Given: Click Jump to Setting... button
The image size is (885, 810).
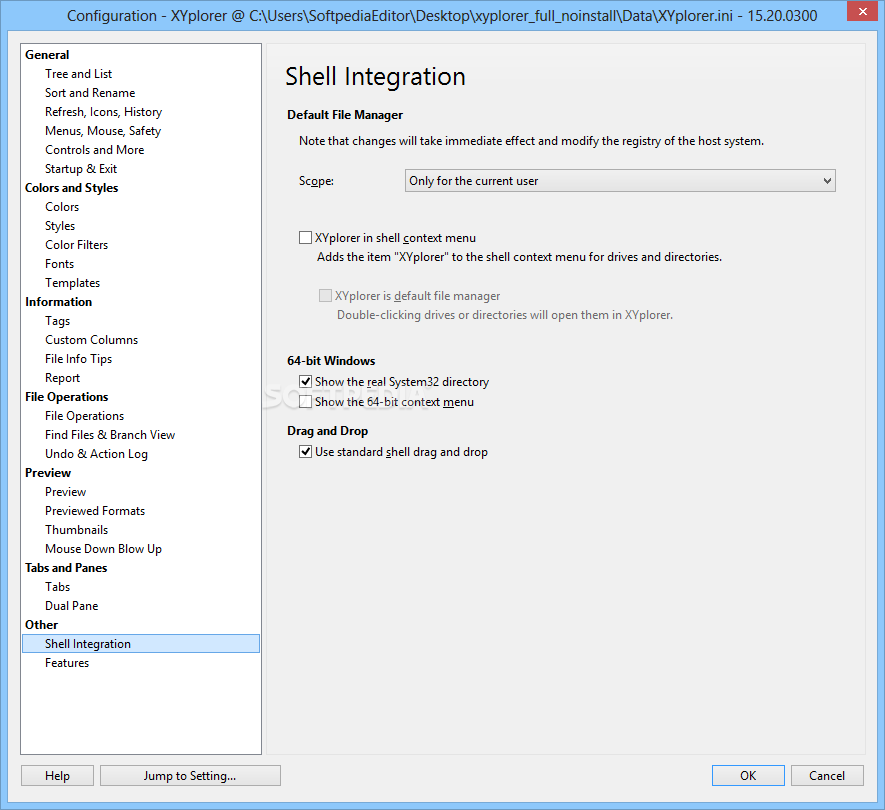Looking at the screenshot, I should (190, 776).
